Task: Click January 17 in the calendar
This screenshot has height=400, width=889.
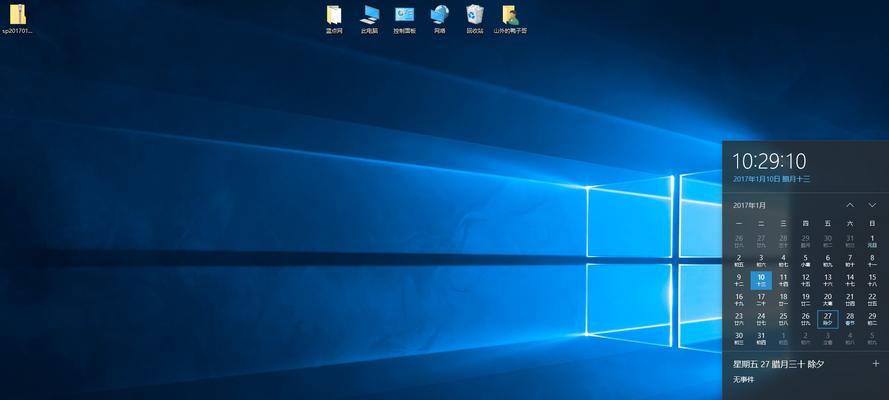Action: (761, 300)
